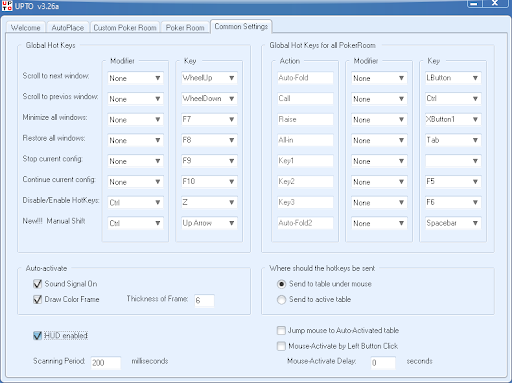Open Tab key dropdown
The image size is (512, 383).
click(x=453, y=140)
